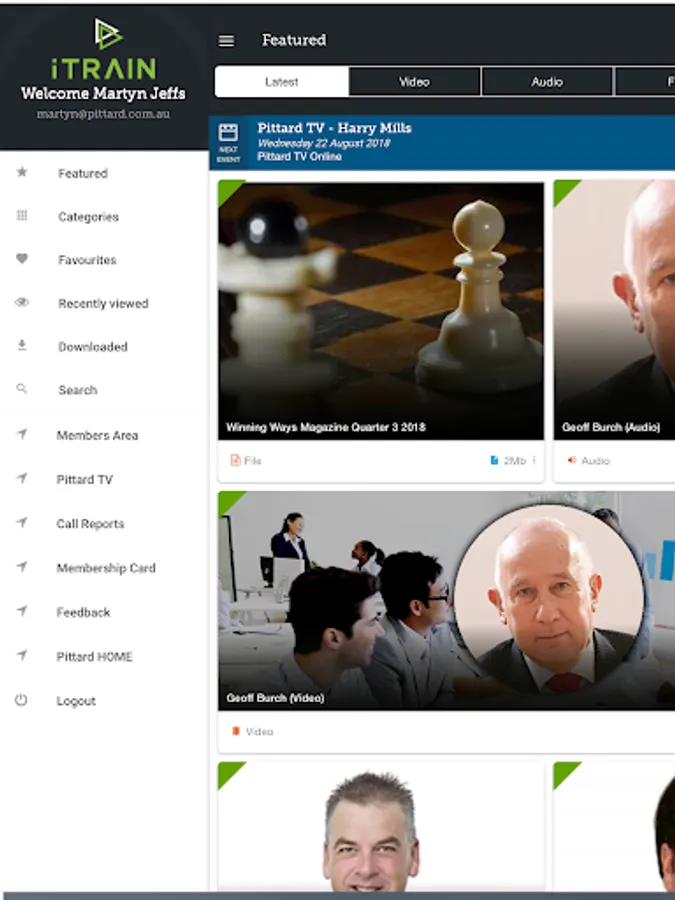
Task: Click the arrow icon beside Feedback
Action: pyautogui.click(x=22, y=611)
